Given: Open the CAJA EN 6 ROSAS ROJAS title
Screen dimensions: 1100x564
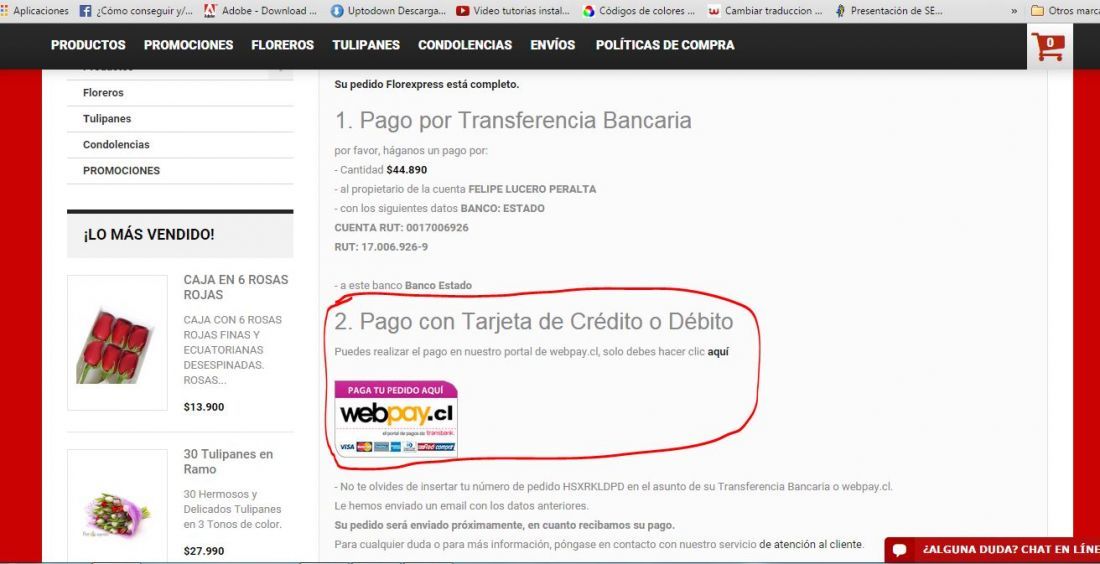Looking at the screenshot, I should click(x=236, y=287).
